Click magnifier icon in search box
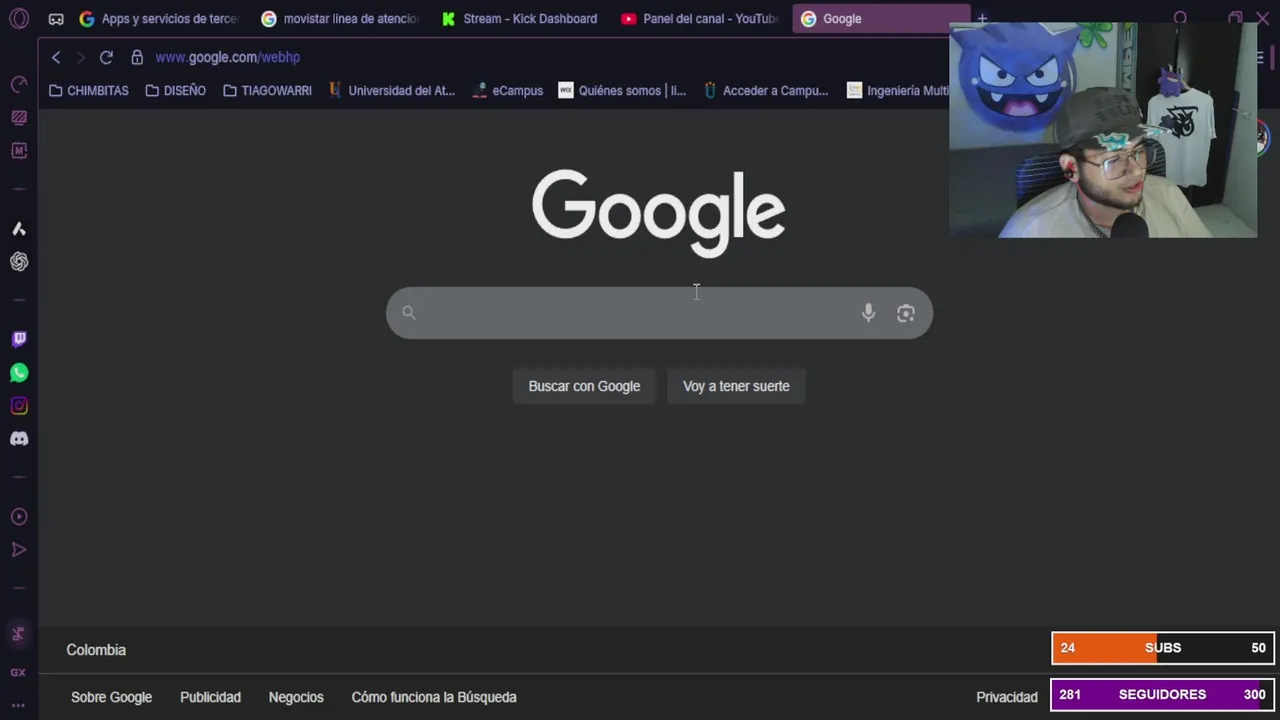This screenshot has width=1280, height=720. (409, 313)
